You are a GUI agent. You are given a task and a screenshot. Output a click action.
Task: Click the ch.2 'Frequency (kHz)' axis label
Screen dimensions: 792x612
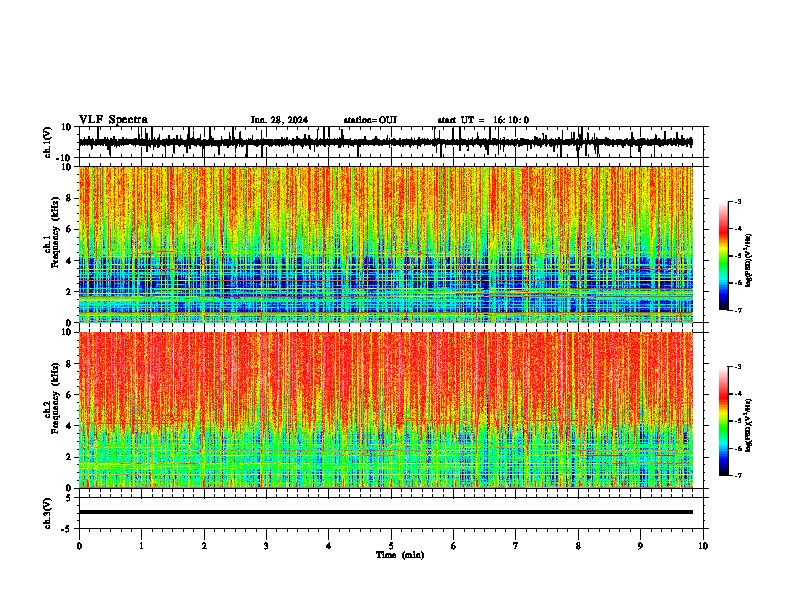[55, 398]
